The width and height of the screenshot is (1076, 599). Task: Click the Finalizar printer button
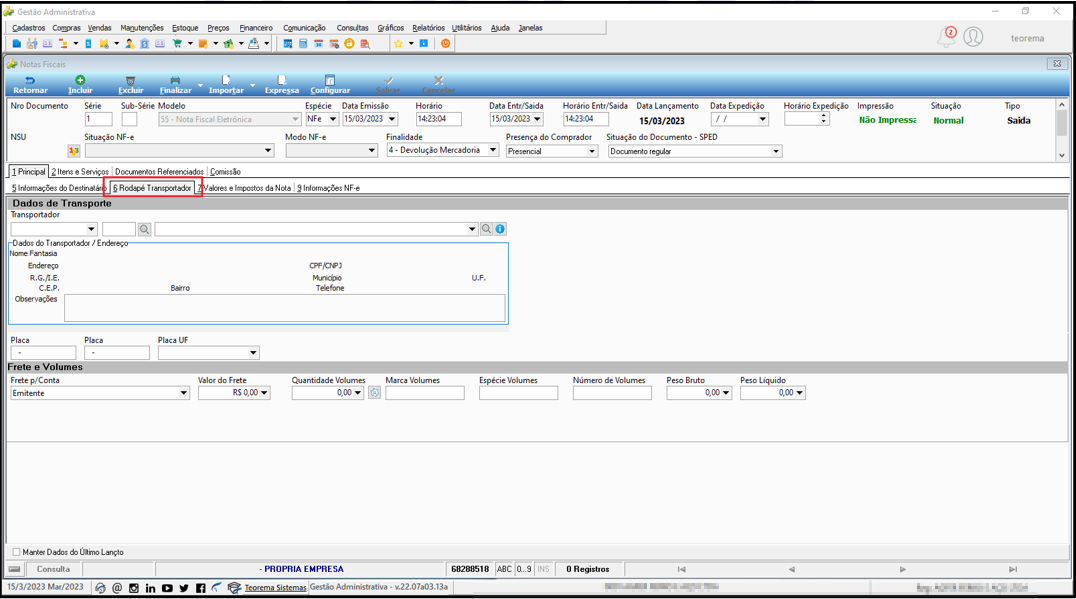pyautogui.click(x=176, y=85)
